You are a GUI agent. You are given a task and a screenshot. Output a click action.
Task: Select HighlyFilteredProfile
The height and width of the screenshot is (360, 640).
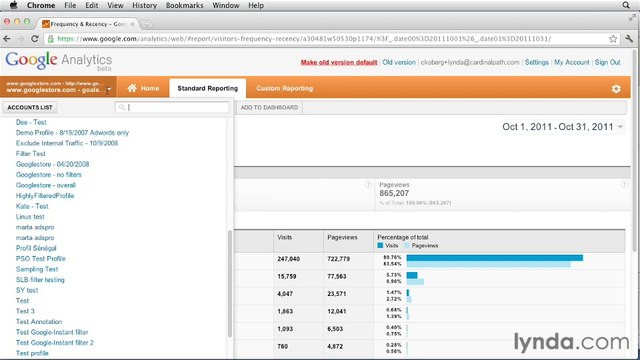tap(45, 196)
